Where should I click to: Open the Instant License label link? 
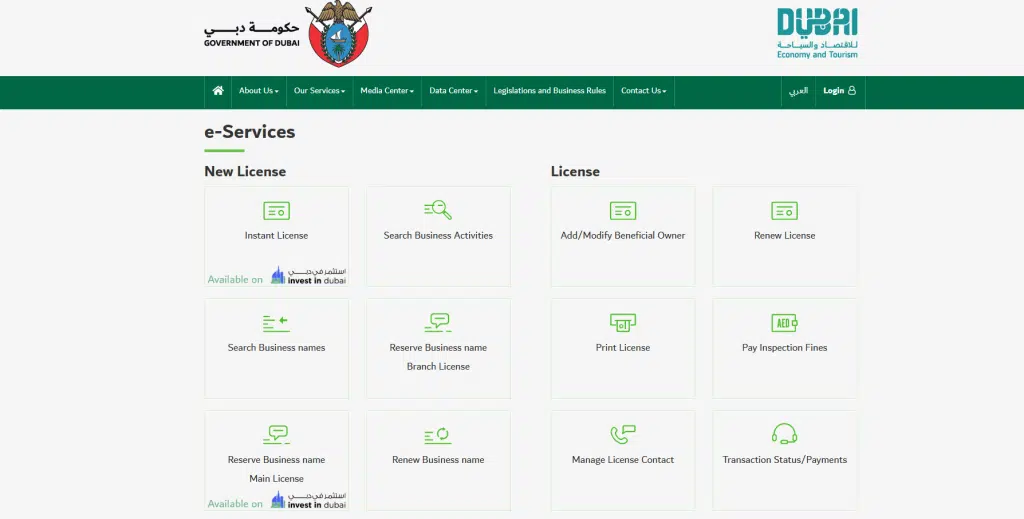(x=276, y=236)
